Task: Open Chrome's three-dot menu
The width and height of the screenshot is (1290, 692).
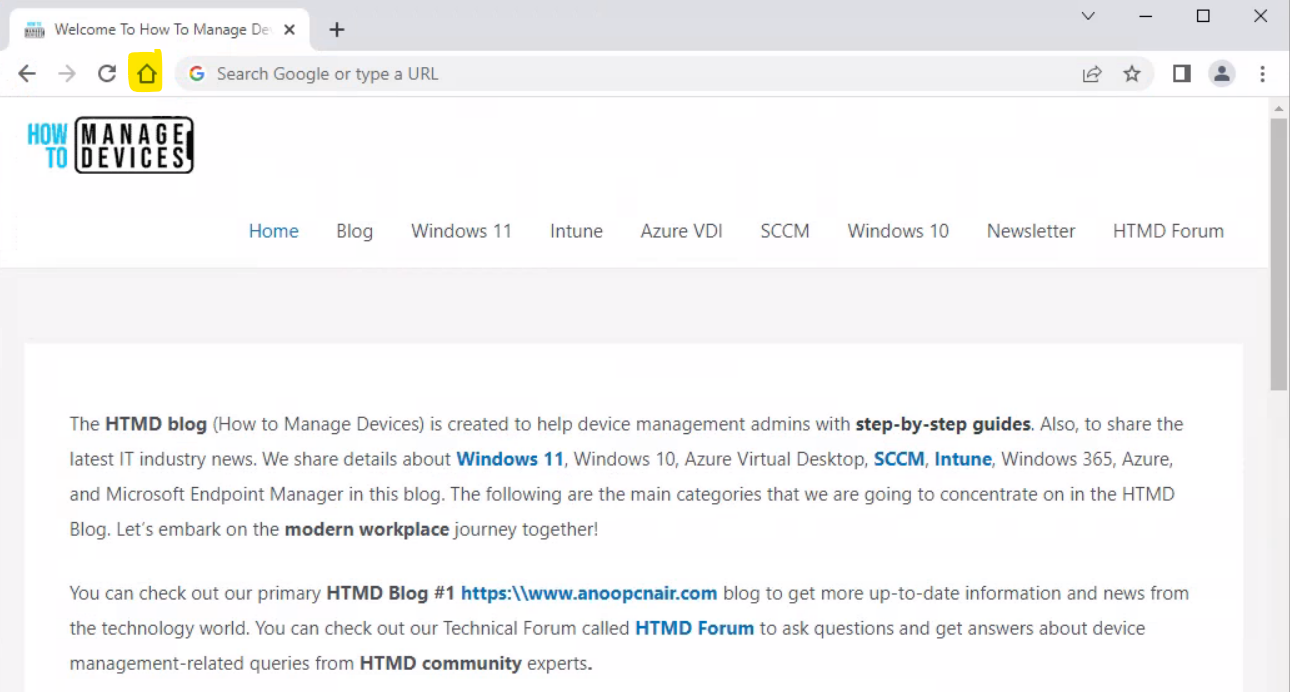Action: tap(1263, 74)
